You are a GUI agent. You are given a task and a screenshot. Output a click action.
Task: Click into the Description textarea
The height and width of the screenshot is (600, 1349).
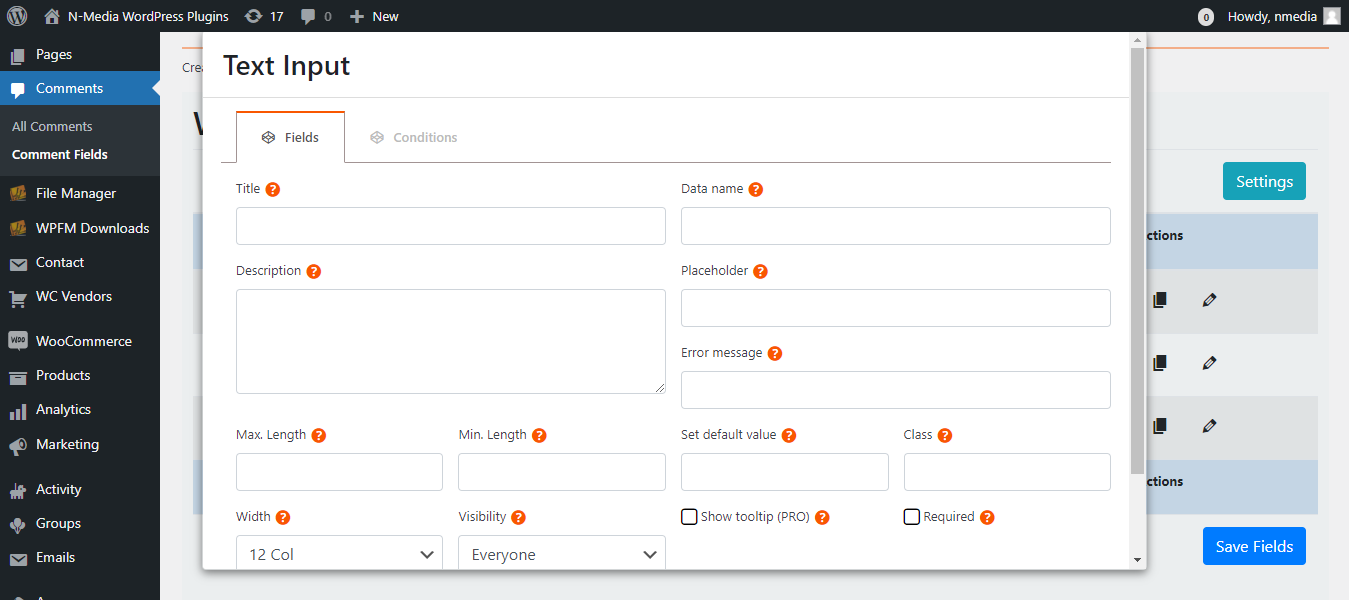tap(451, 341)
